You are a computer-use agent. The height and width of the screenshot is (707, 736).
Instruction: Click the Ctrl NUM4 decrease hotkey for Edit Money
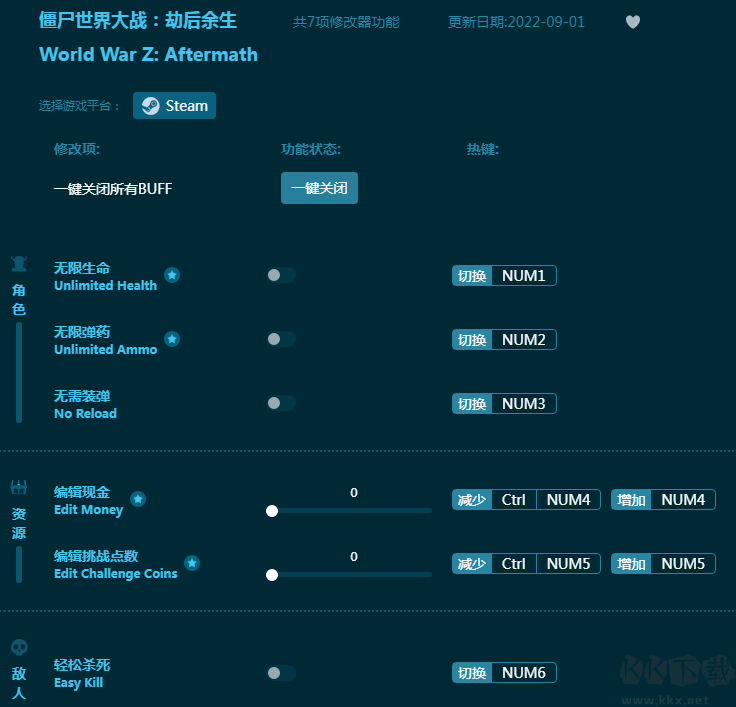tap(545, 500)
